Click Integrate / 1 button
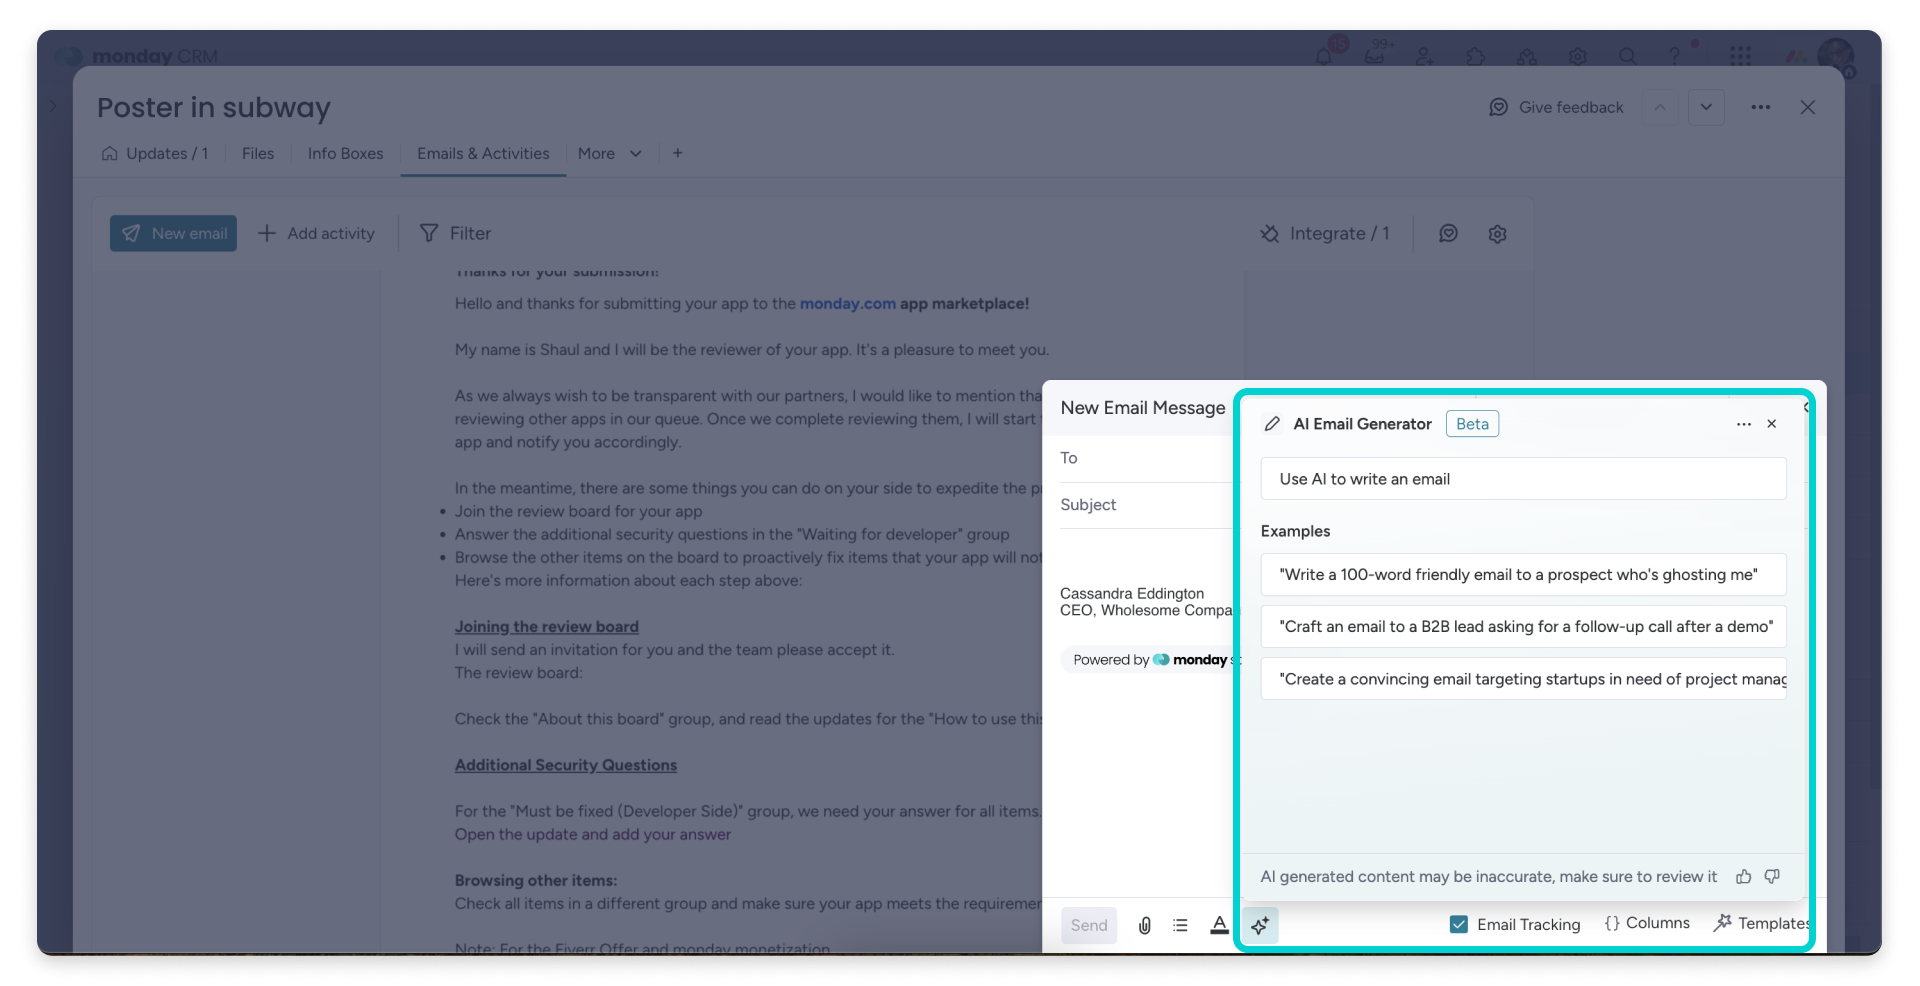 pos(1325,233)
